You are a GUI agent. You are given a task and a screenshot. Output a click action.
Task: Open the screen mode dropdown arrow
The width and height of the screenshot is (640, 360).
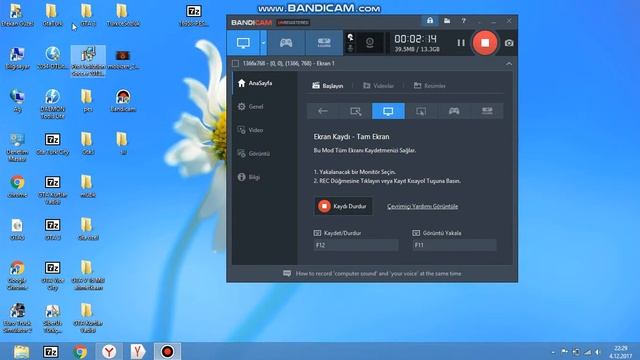point(263,43)
